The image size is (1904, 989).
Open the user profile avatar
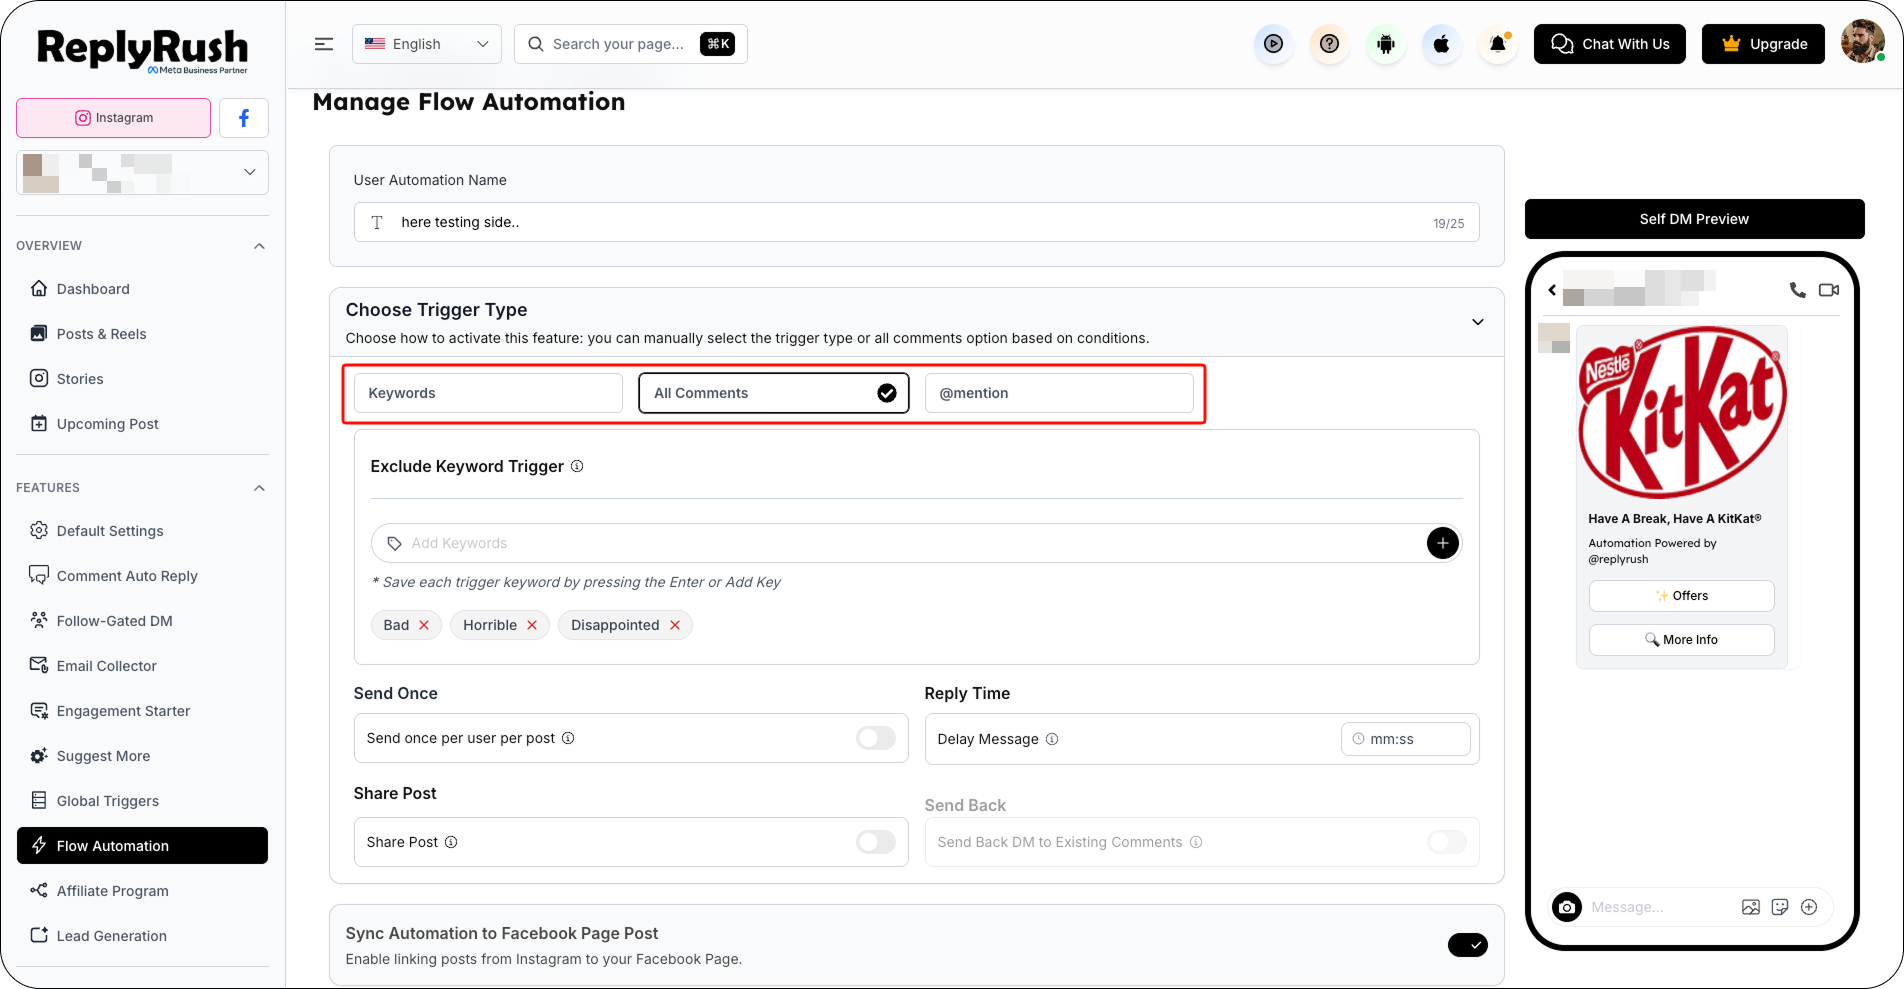click(x=1862, y=42)
